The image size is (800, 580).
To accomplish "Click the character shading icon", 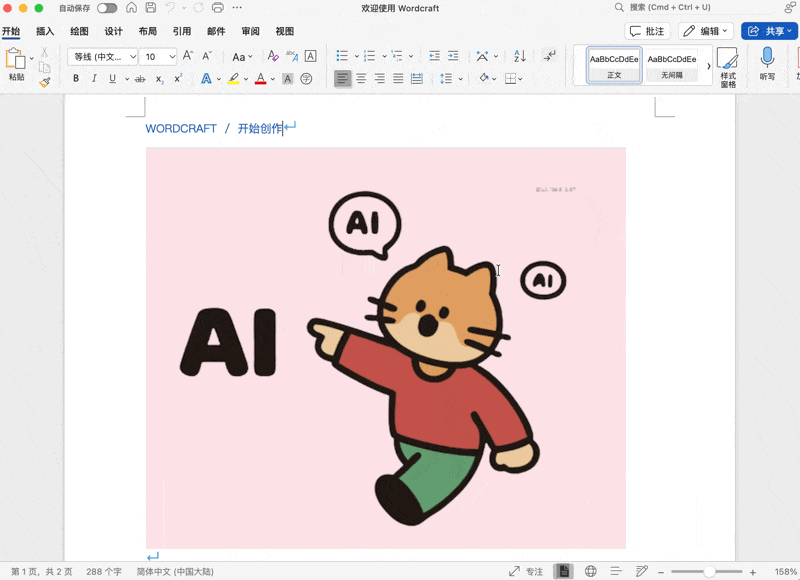I will pos(288,79).
